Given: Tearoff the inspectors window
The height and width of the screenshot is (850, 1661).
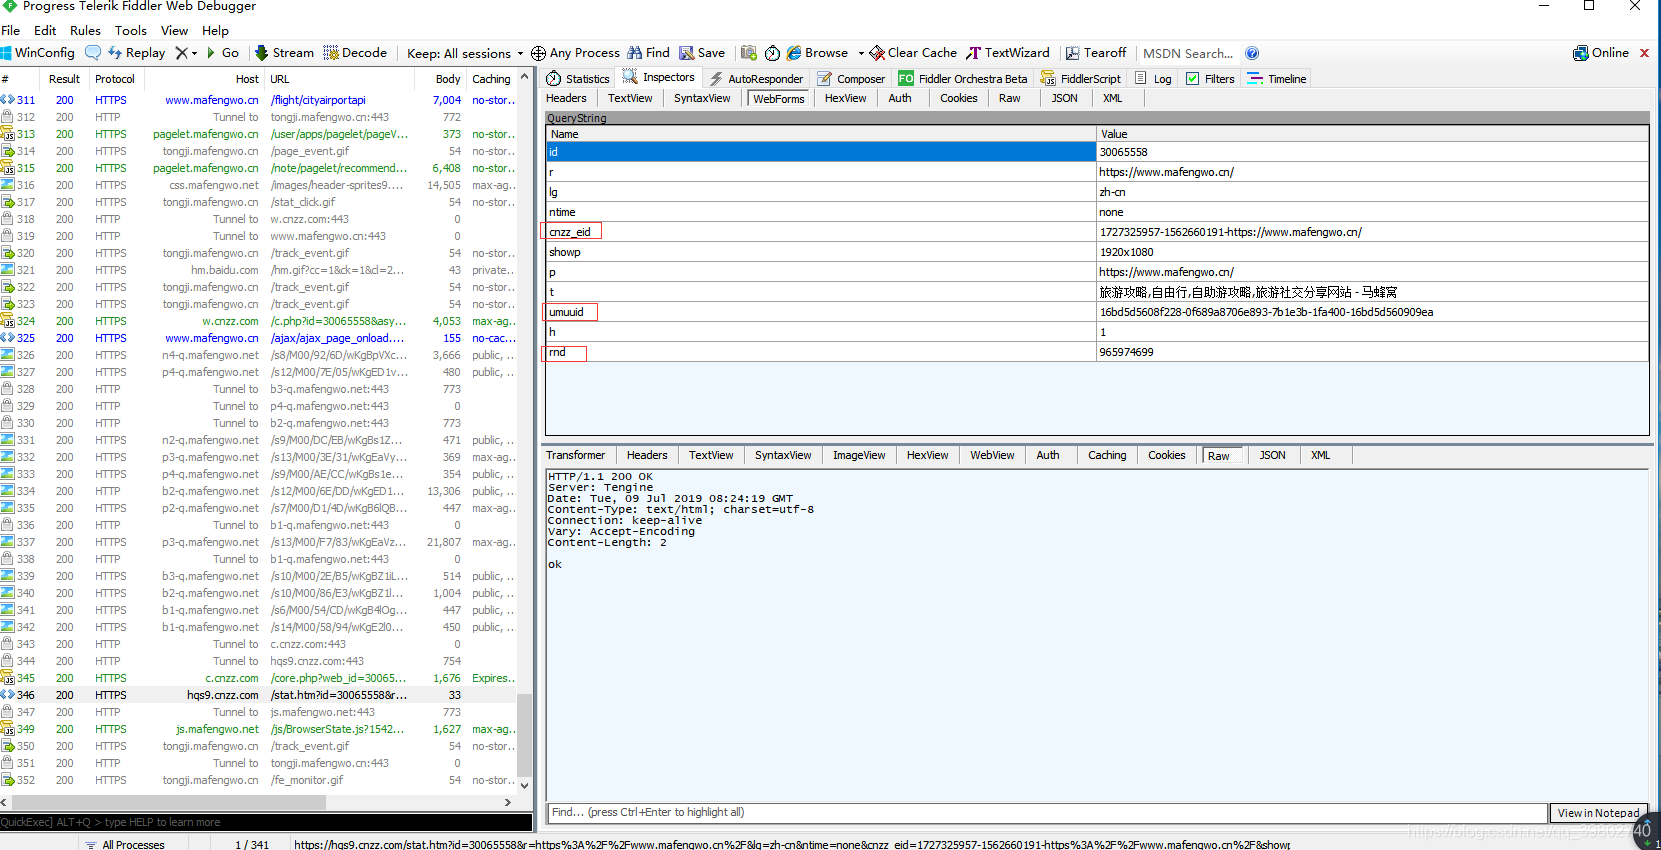Looking at the screenshot, I should click(1096, 53).
